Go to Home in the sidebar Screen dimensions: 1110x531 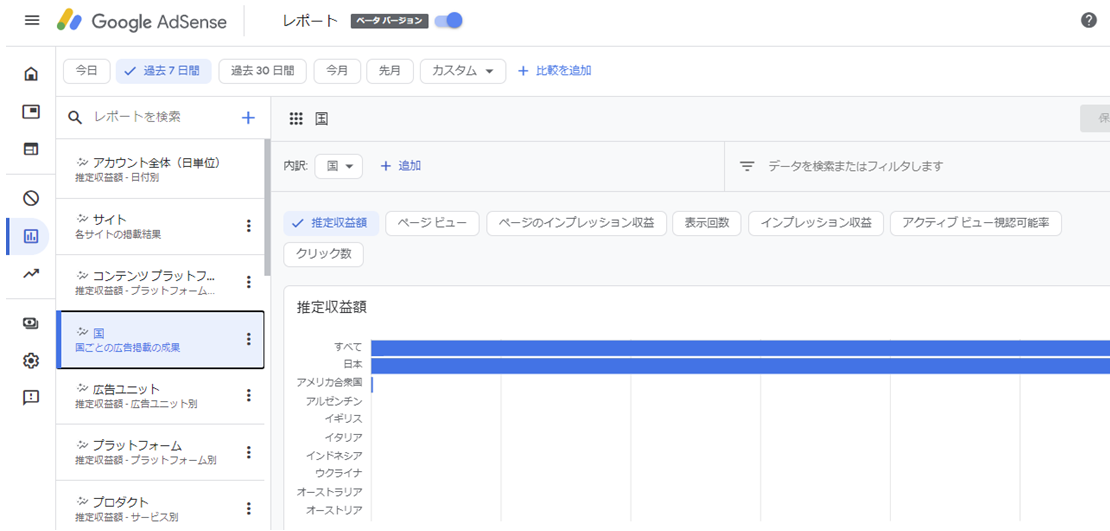point(30,74)
